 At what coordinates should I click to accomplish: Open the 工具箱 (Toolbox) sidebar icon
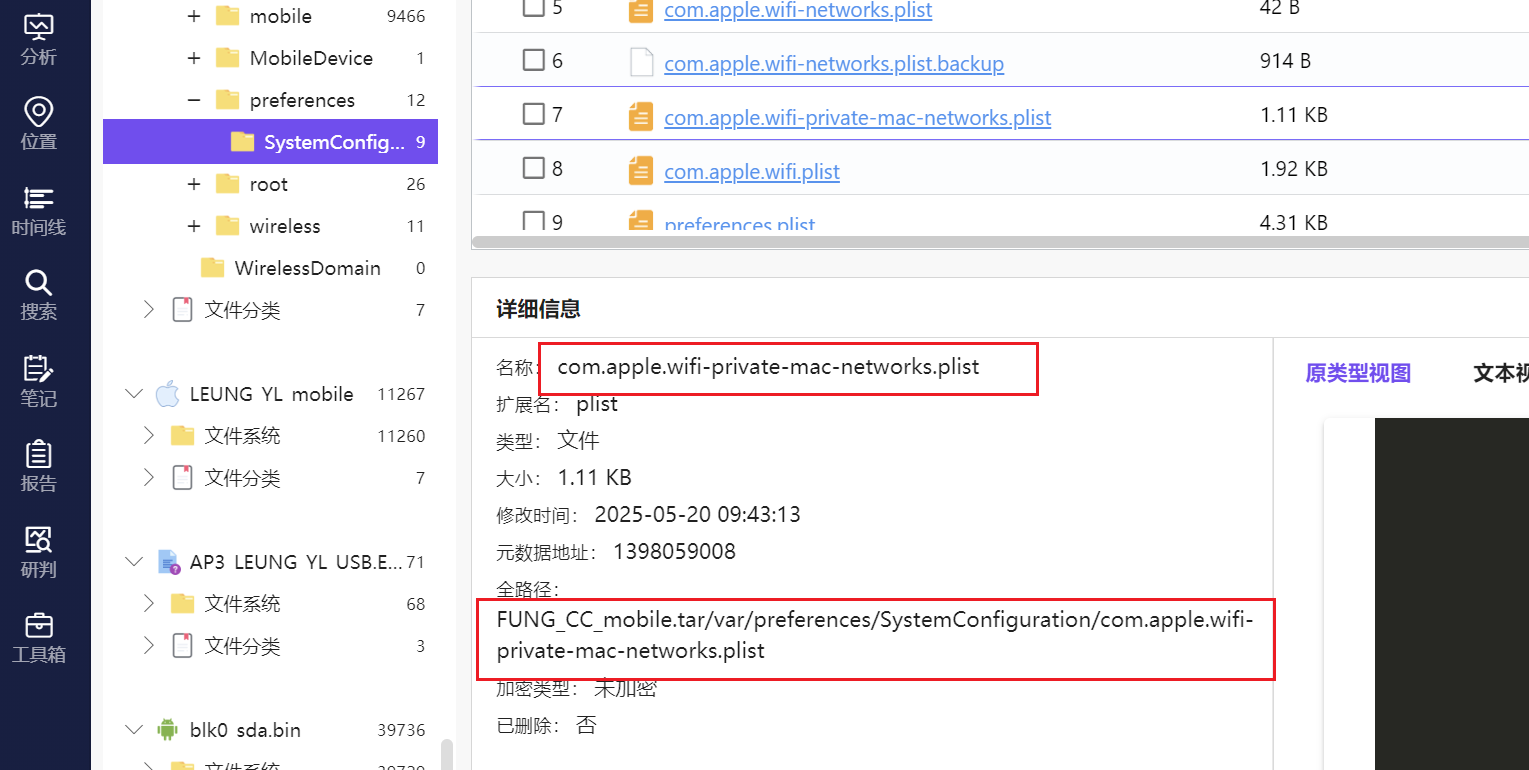point(39,638)
